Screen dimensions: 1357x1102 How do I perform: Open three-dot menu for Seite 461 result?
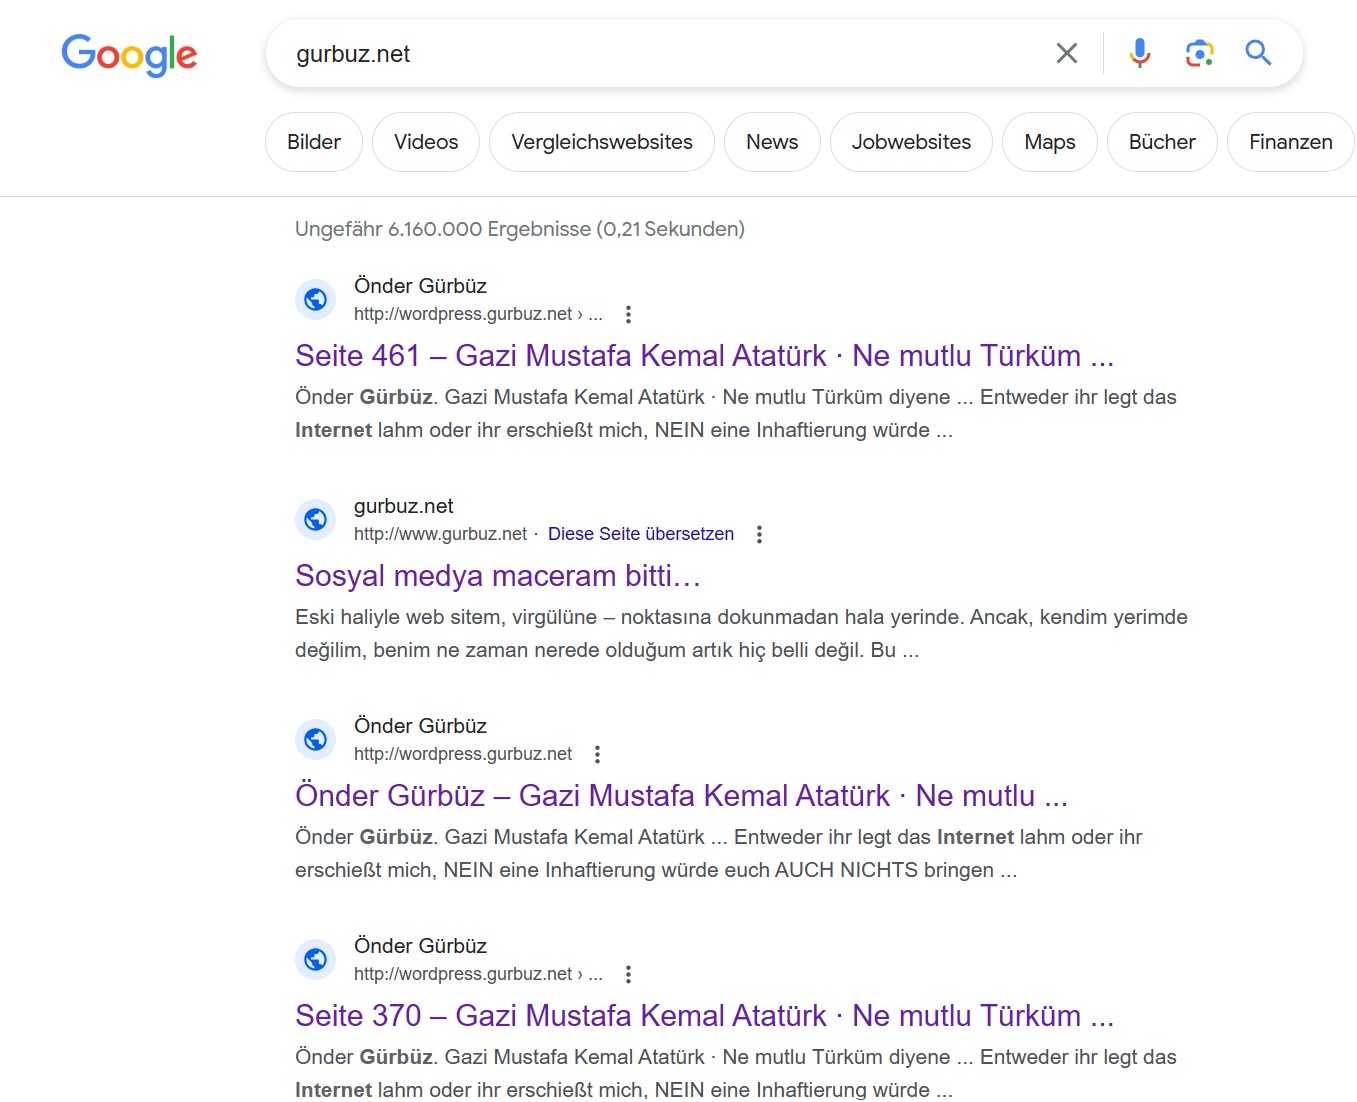click(x=628, y=314)
